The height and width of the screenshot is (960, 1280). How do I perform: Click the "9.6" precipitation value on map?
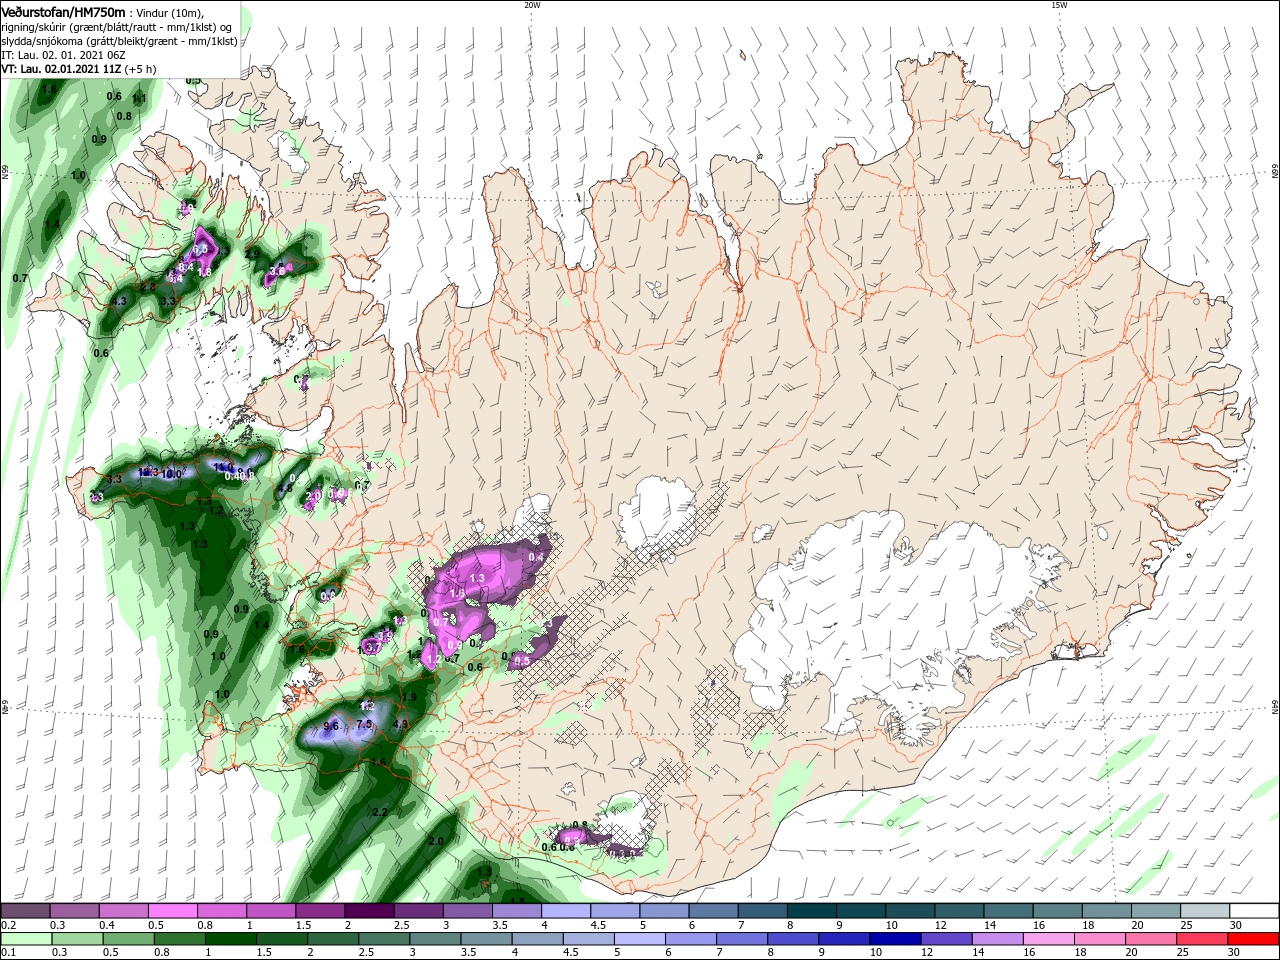point(332,726)
